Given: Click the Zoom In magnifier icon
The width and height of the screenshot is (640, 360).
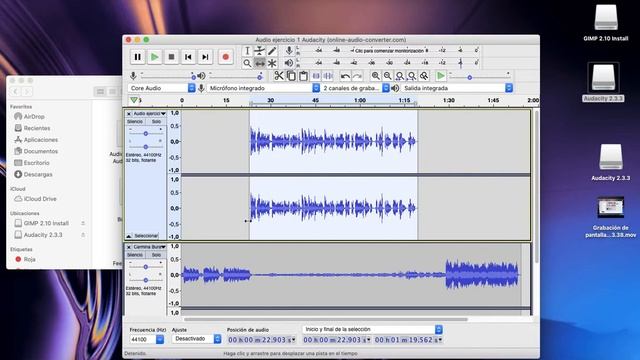Looking at the screenshot, I should pyautogui.click(x=375, y=76).
